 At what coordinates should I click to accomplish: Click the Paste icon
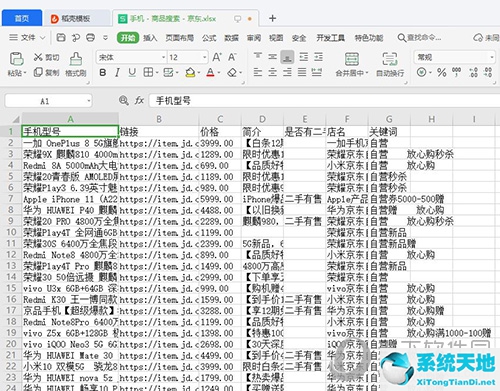(x=16, y=59)
